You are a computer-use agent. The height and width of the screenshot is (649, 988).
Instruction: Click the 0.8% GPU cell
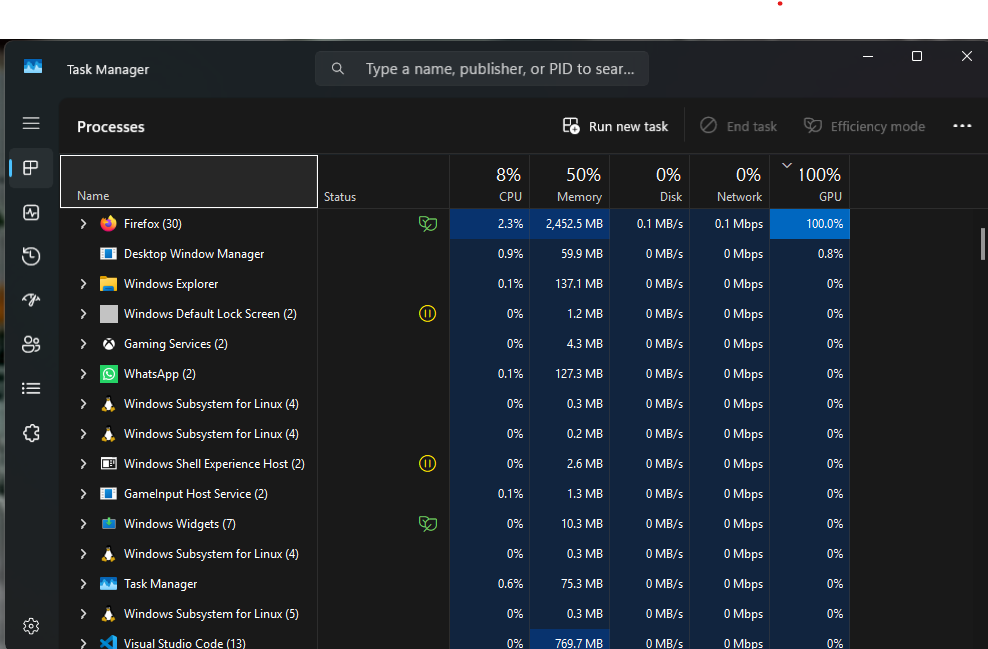tap(810, 254)
